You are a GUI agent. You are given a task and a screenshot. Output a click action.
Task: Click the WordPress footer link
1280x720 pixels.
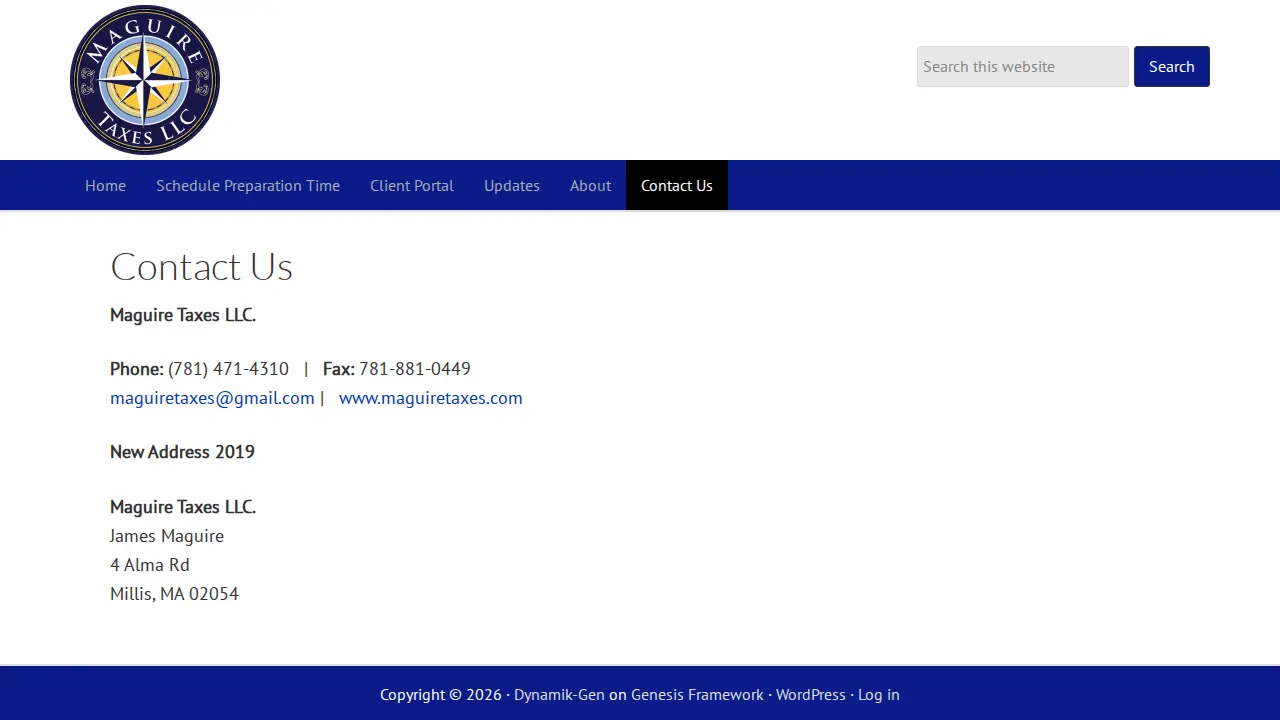tap(811, 695)
